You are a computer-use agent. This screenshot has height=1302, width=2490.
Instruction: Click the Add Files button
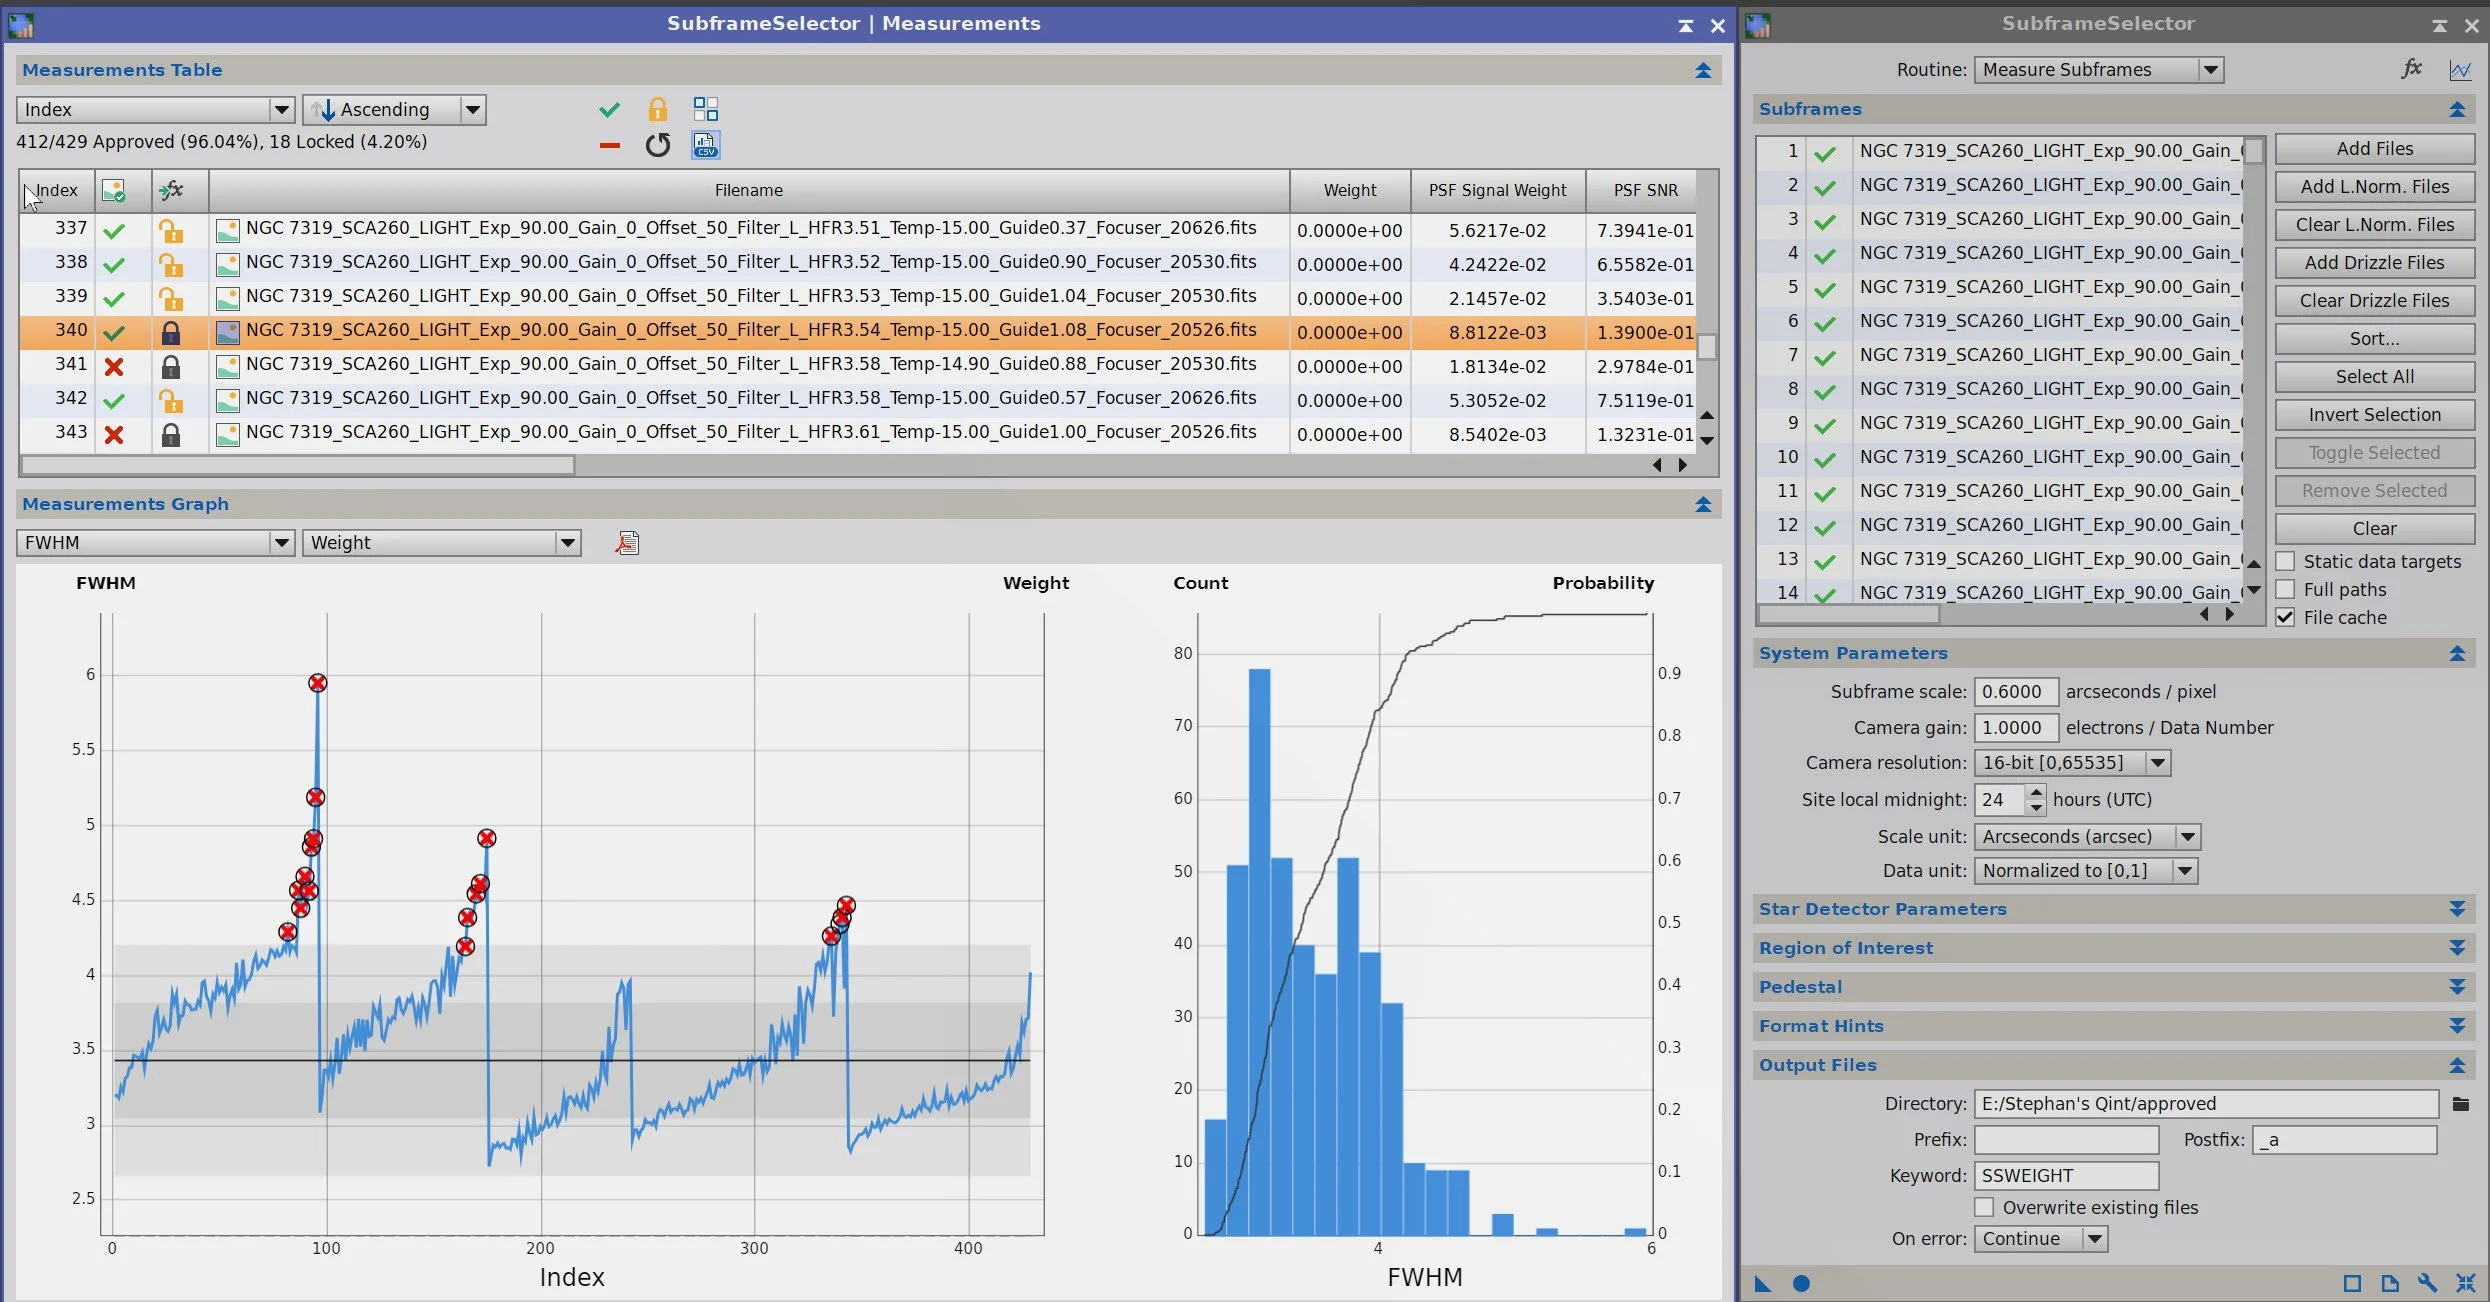click(2374, 149)
